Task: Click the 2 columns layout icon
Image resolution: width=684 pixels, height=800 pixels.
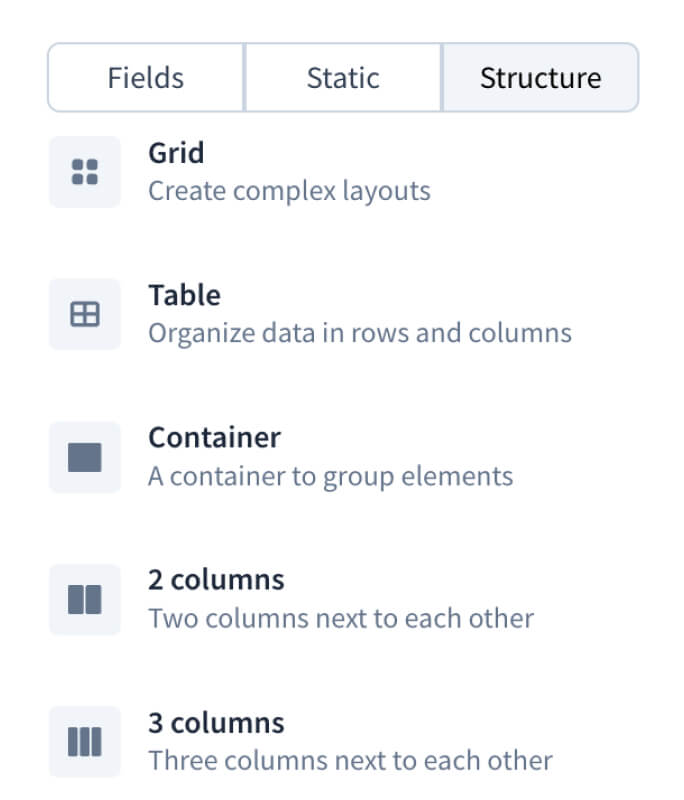Action: pos(85,600)
